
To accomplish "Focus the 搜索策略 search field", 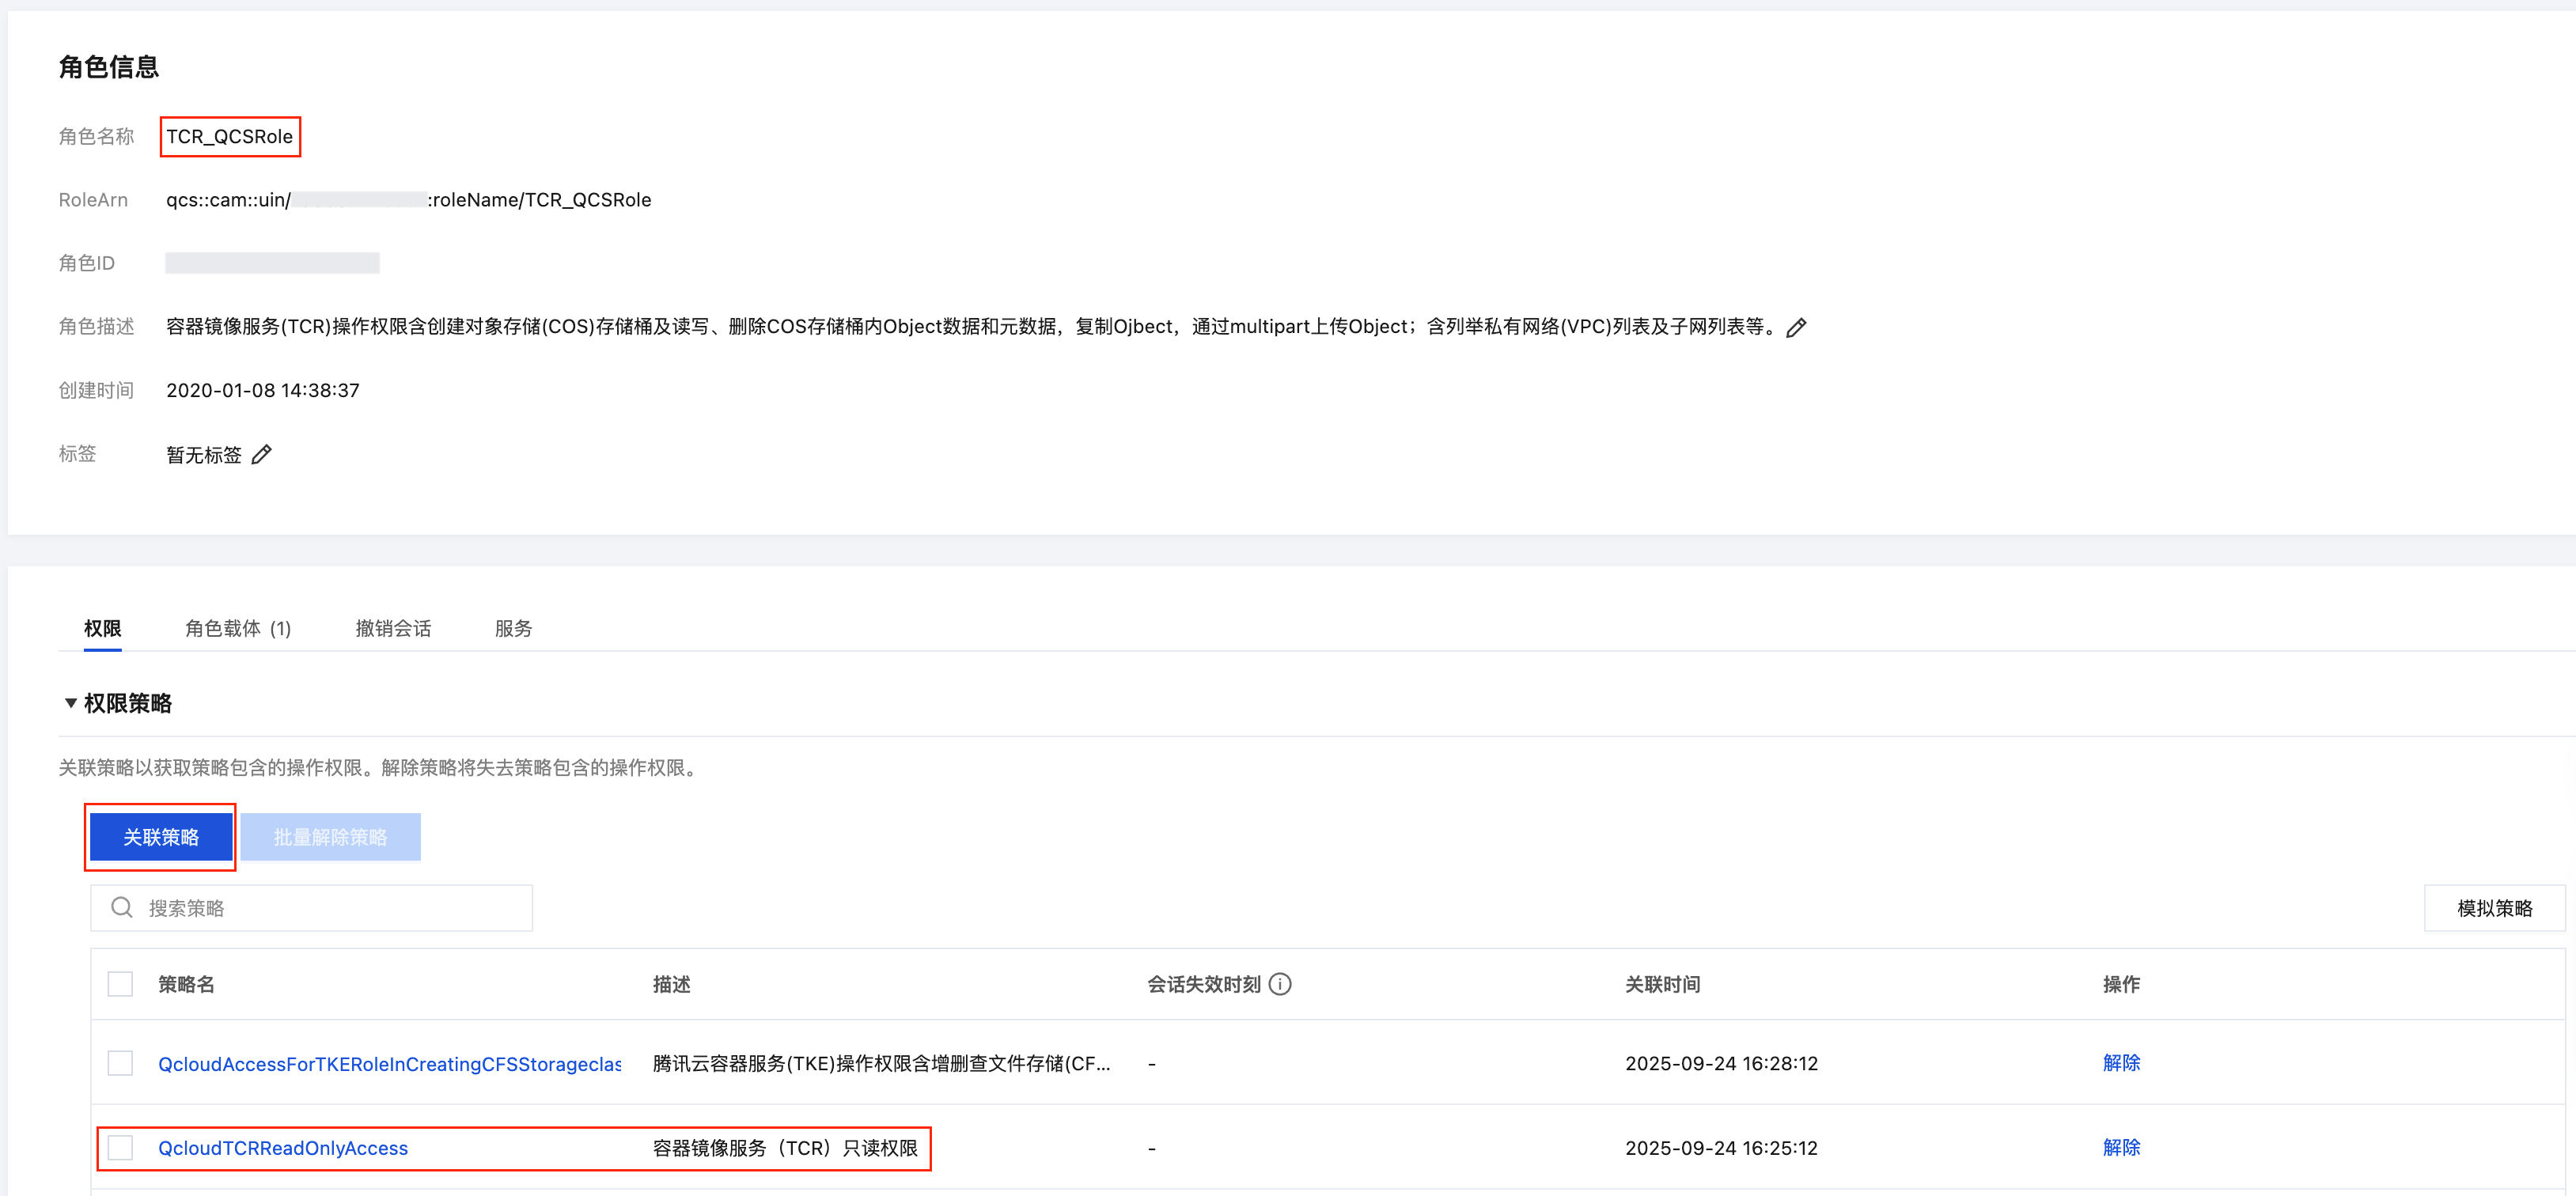I will (330, 908).
